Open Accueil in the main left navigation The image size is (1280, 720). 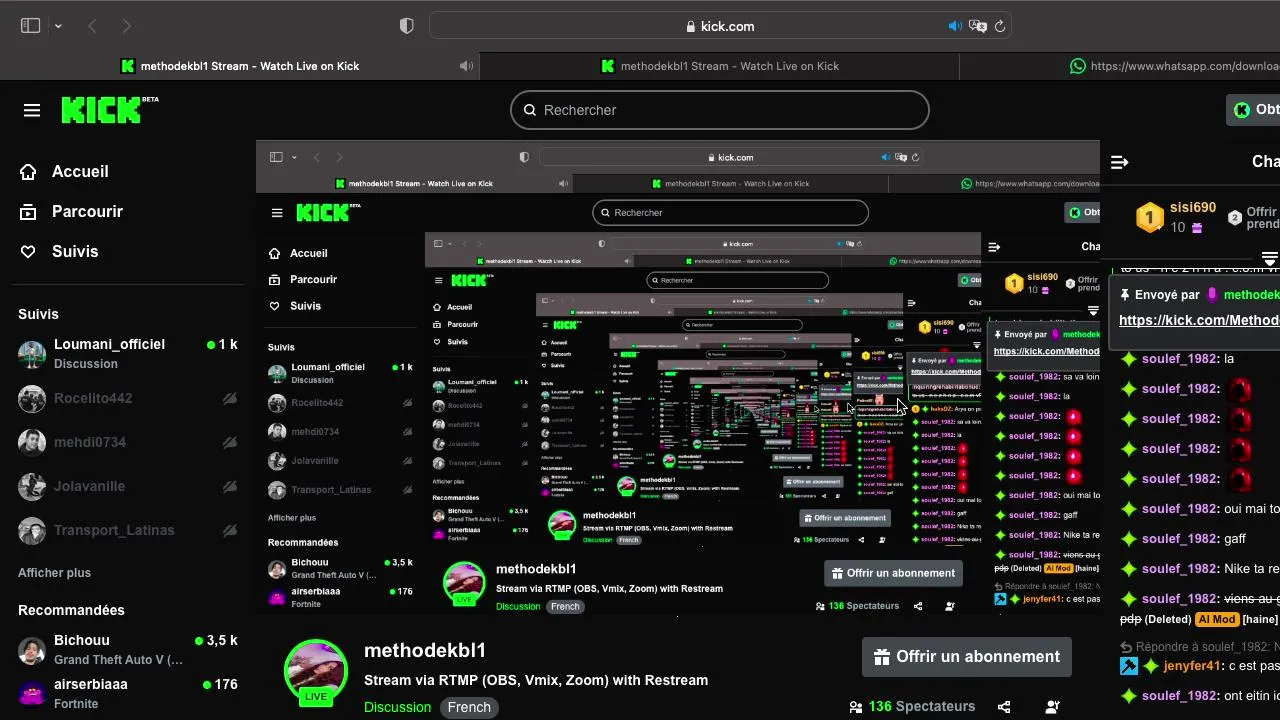click(x=64, y=171)
